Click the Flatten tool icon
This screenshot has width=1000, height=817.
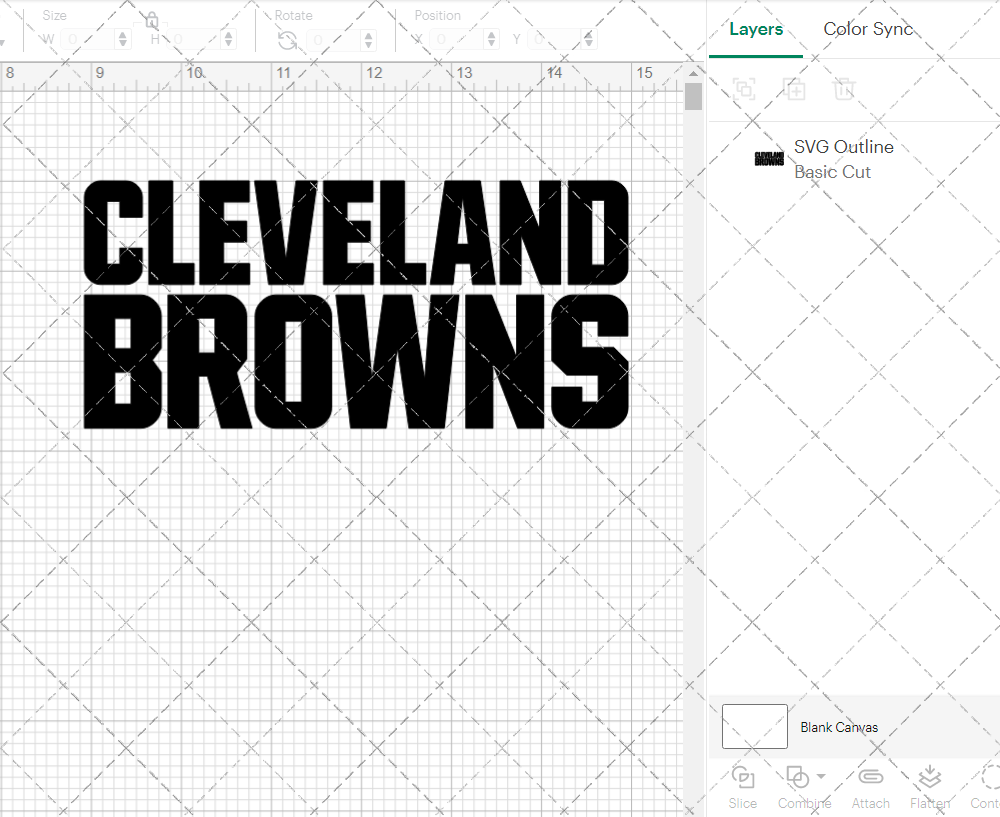(929, 777)
